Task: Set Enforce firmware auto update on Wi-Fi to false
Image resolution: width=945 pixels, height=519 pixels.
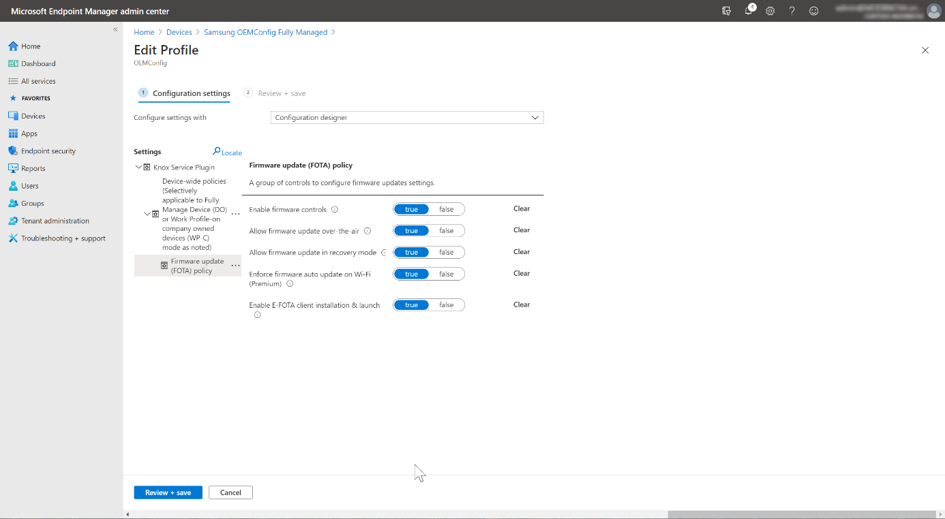Action: coord(447,274)
